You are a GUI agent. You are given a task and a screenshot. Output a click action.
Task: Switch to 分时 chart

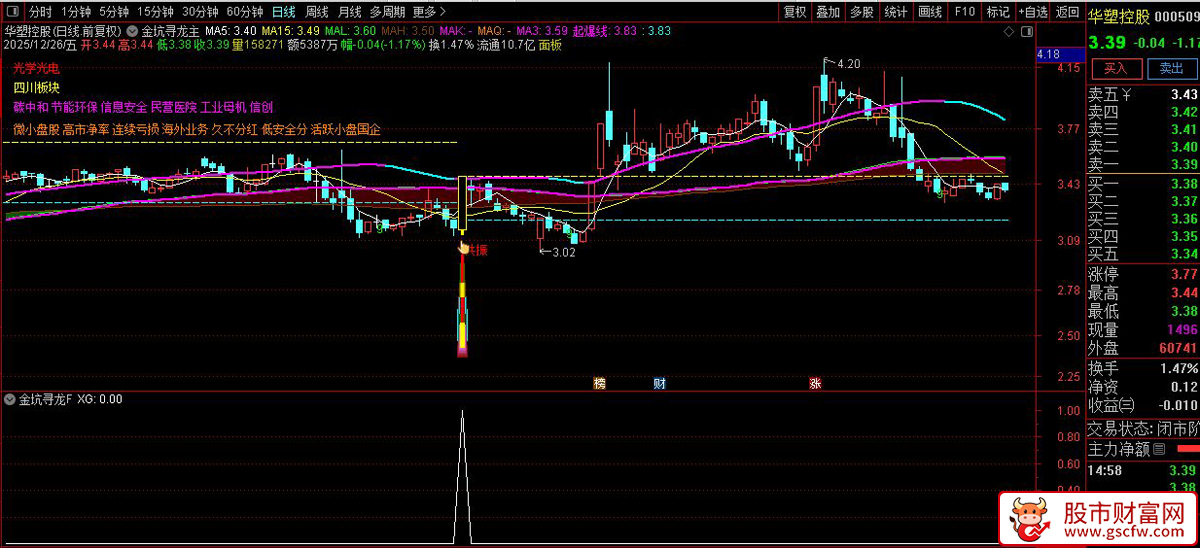39,12
